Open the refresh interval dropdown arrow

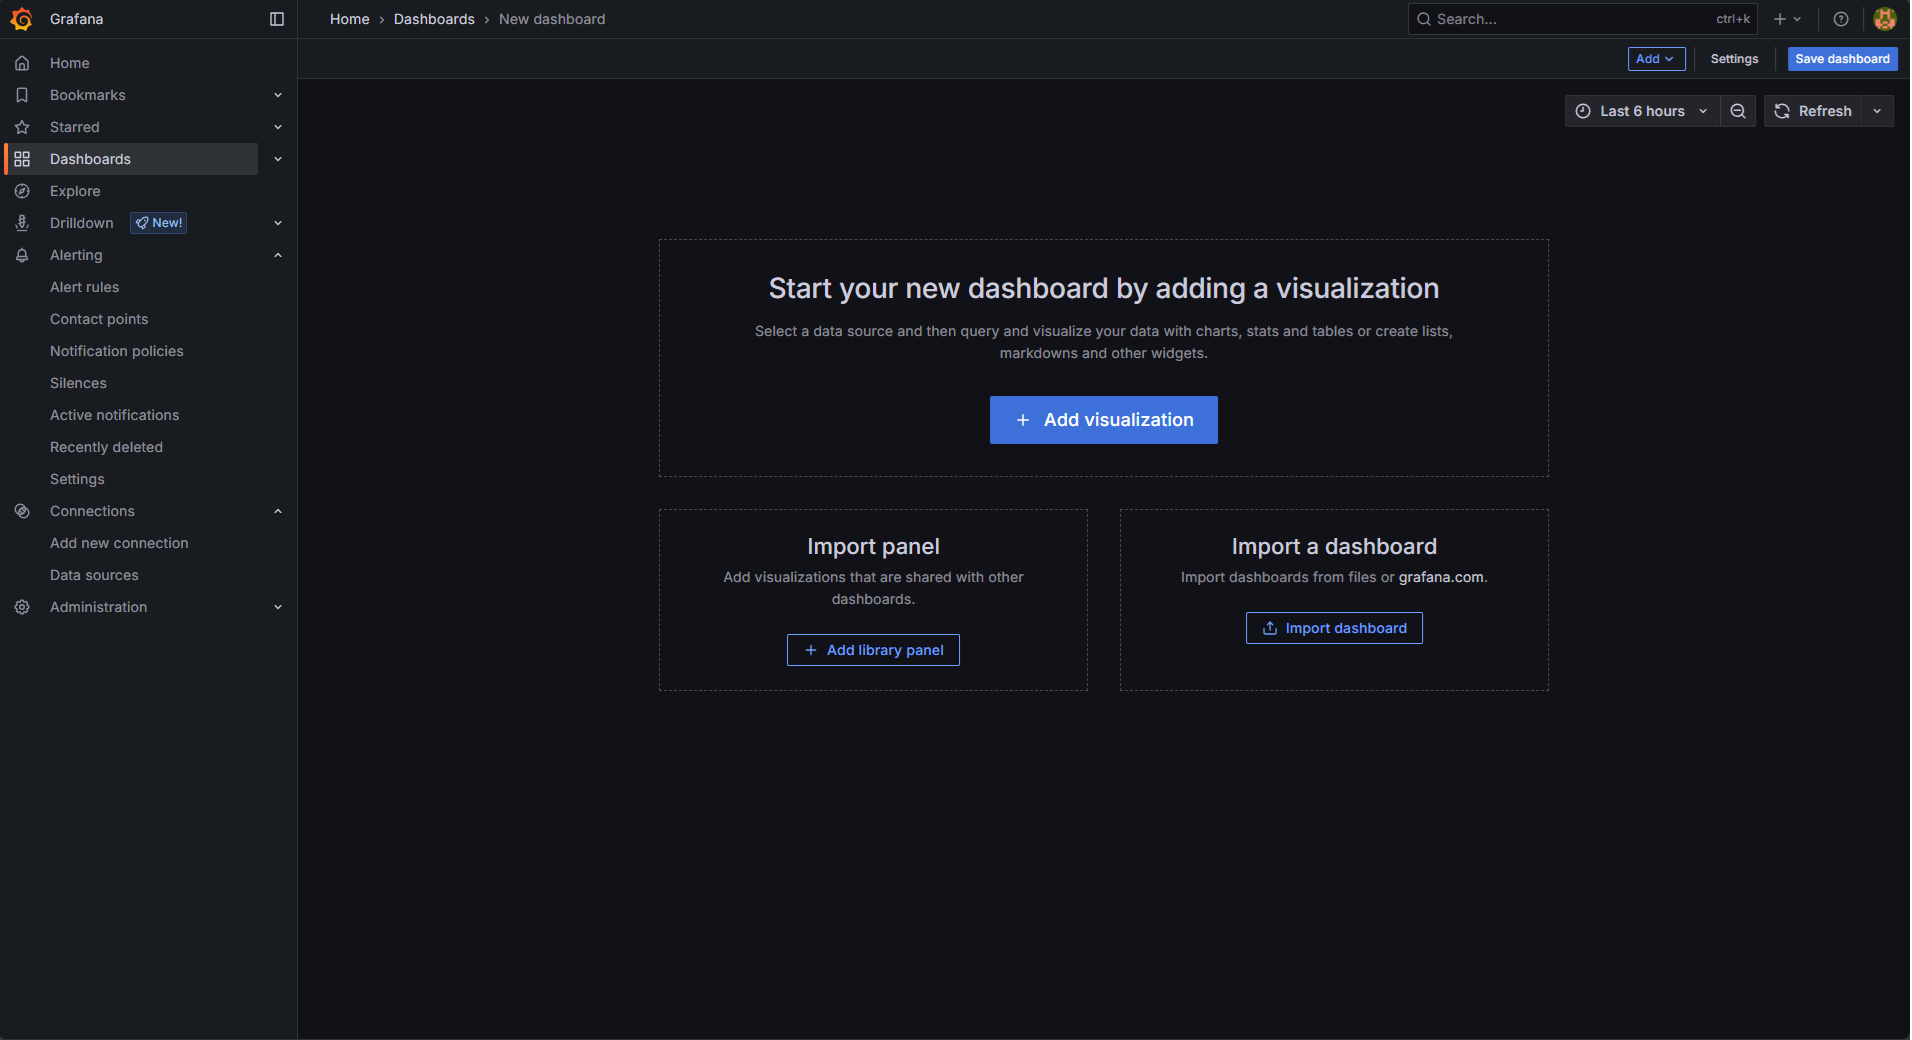[1877, 111]
